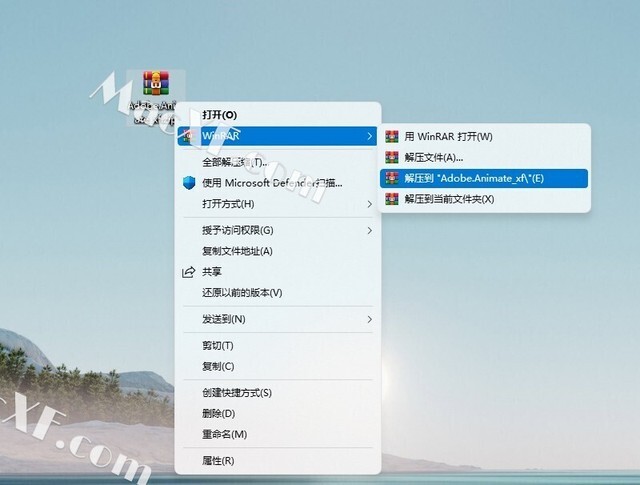Expand the WinRAR submenu arrow
640x485 pixels.
coord(369,136)
